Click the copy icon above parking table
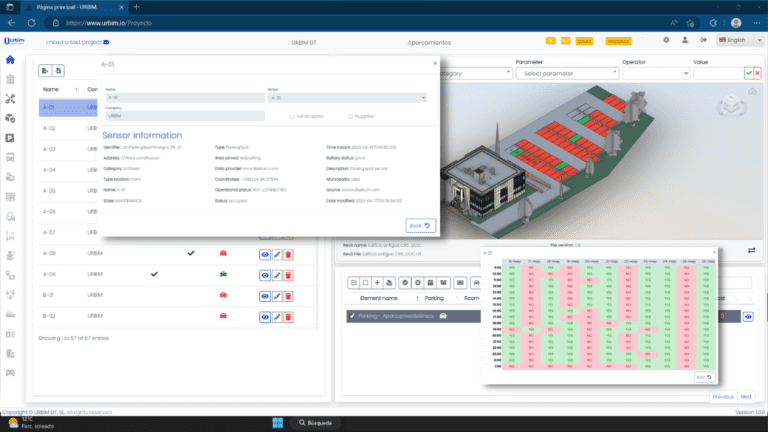The height and width of the screenshot is (432, 768). 58,71
